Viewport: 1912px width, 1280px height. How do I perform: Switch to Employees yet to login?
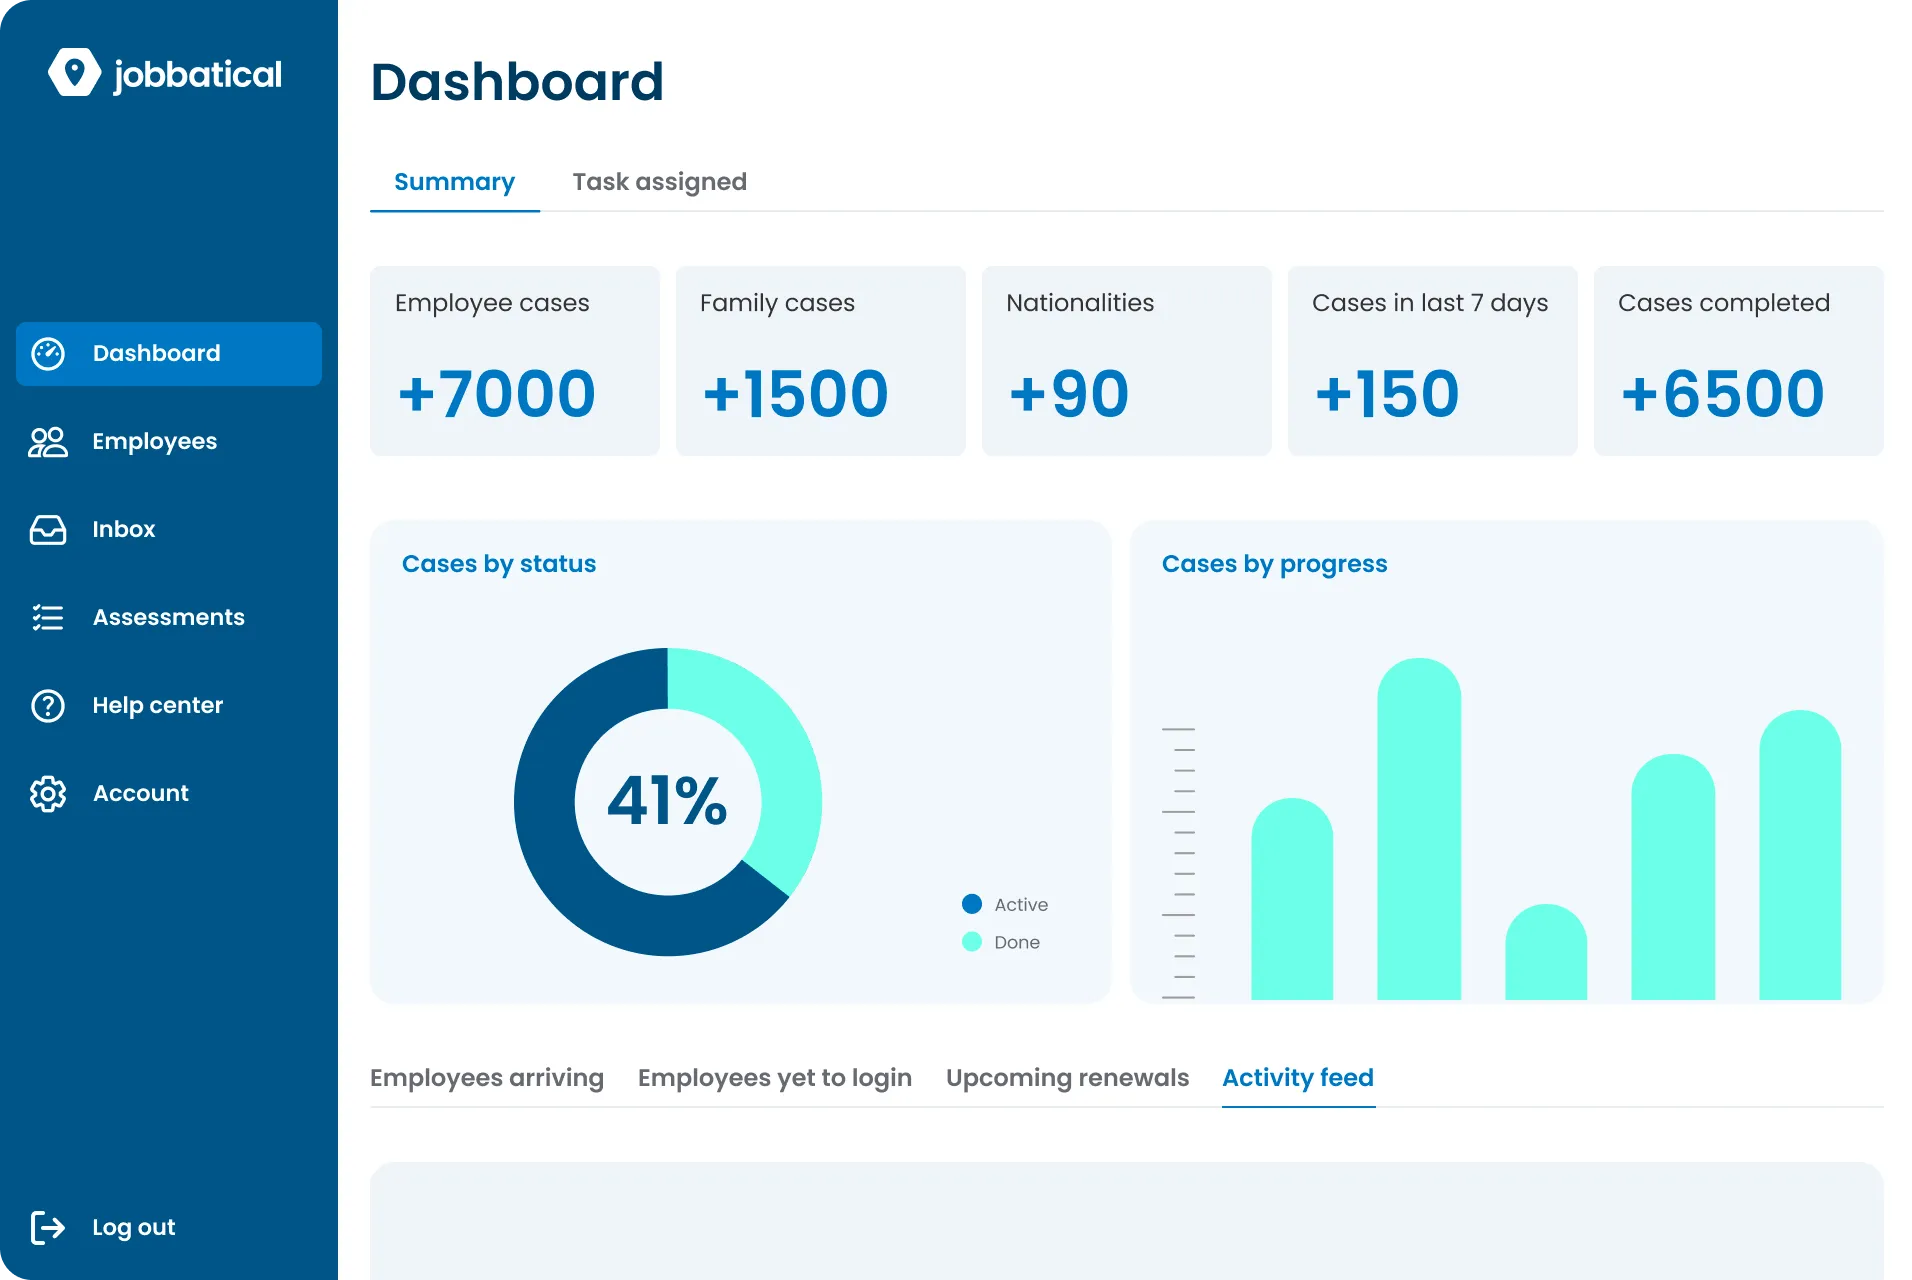[774, 1077]
